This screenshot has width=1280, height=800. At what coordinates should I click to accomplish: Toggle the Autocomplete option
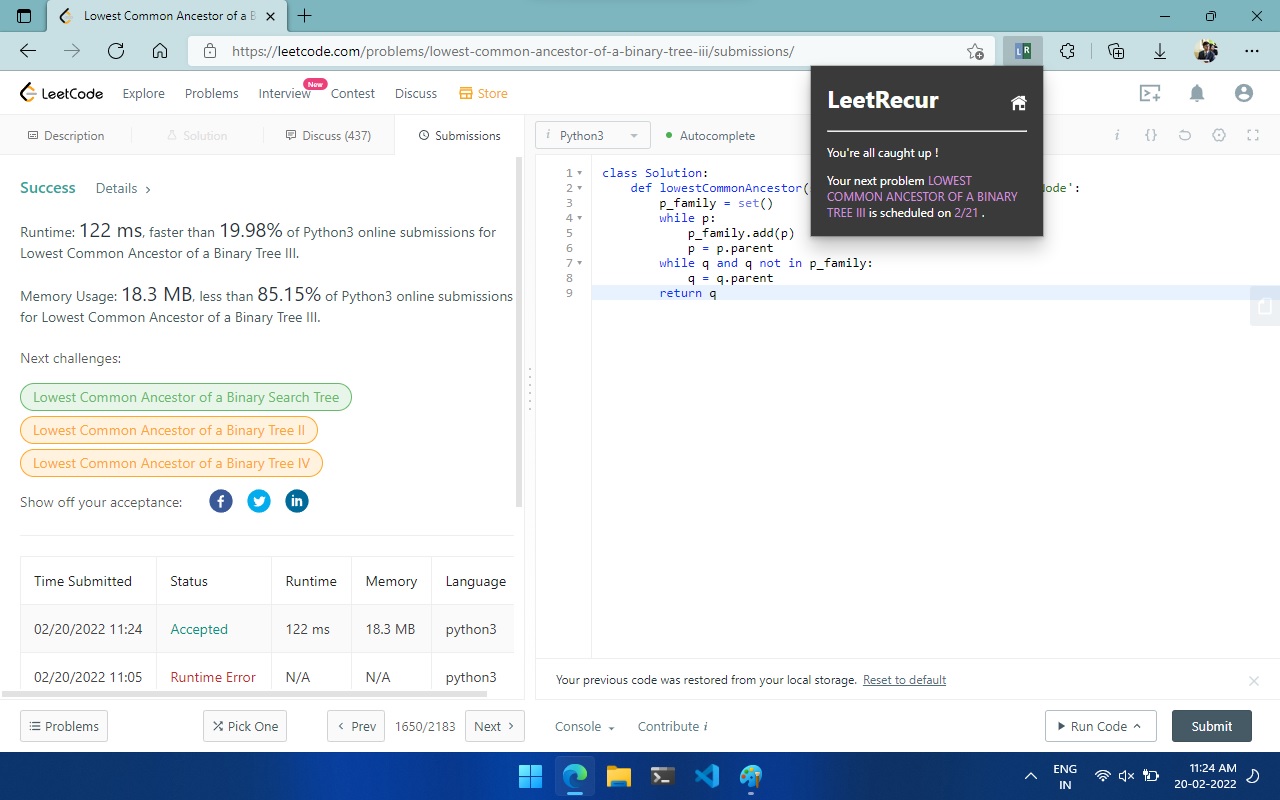tap(710, 136)
